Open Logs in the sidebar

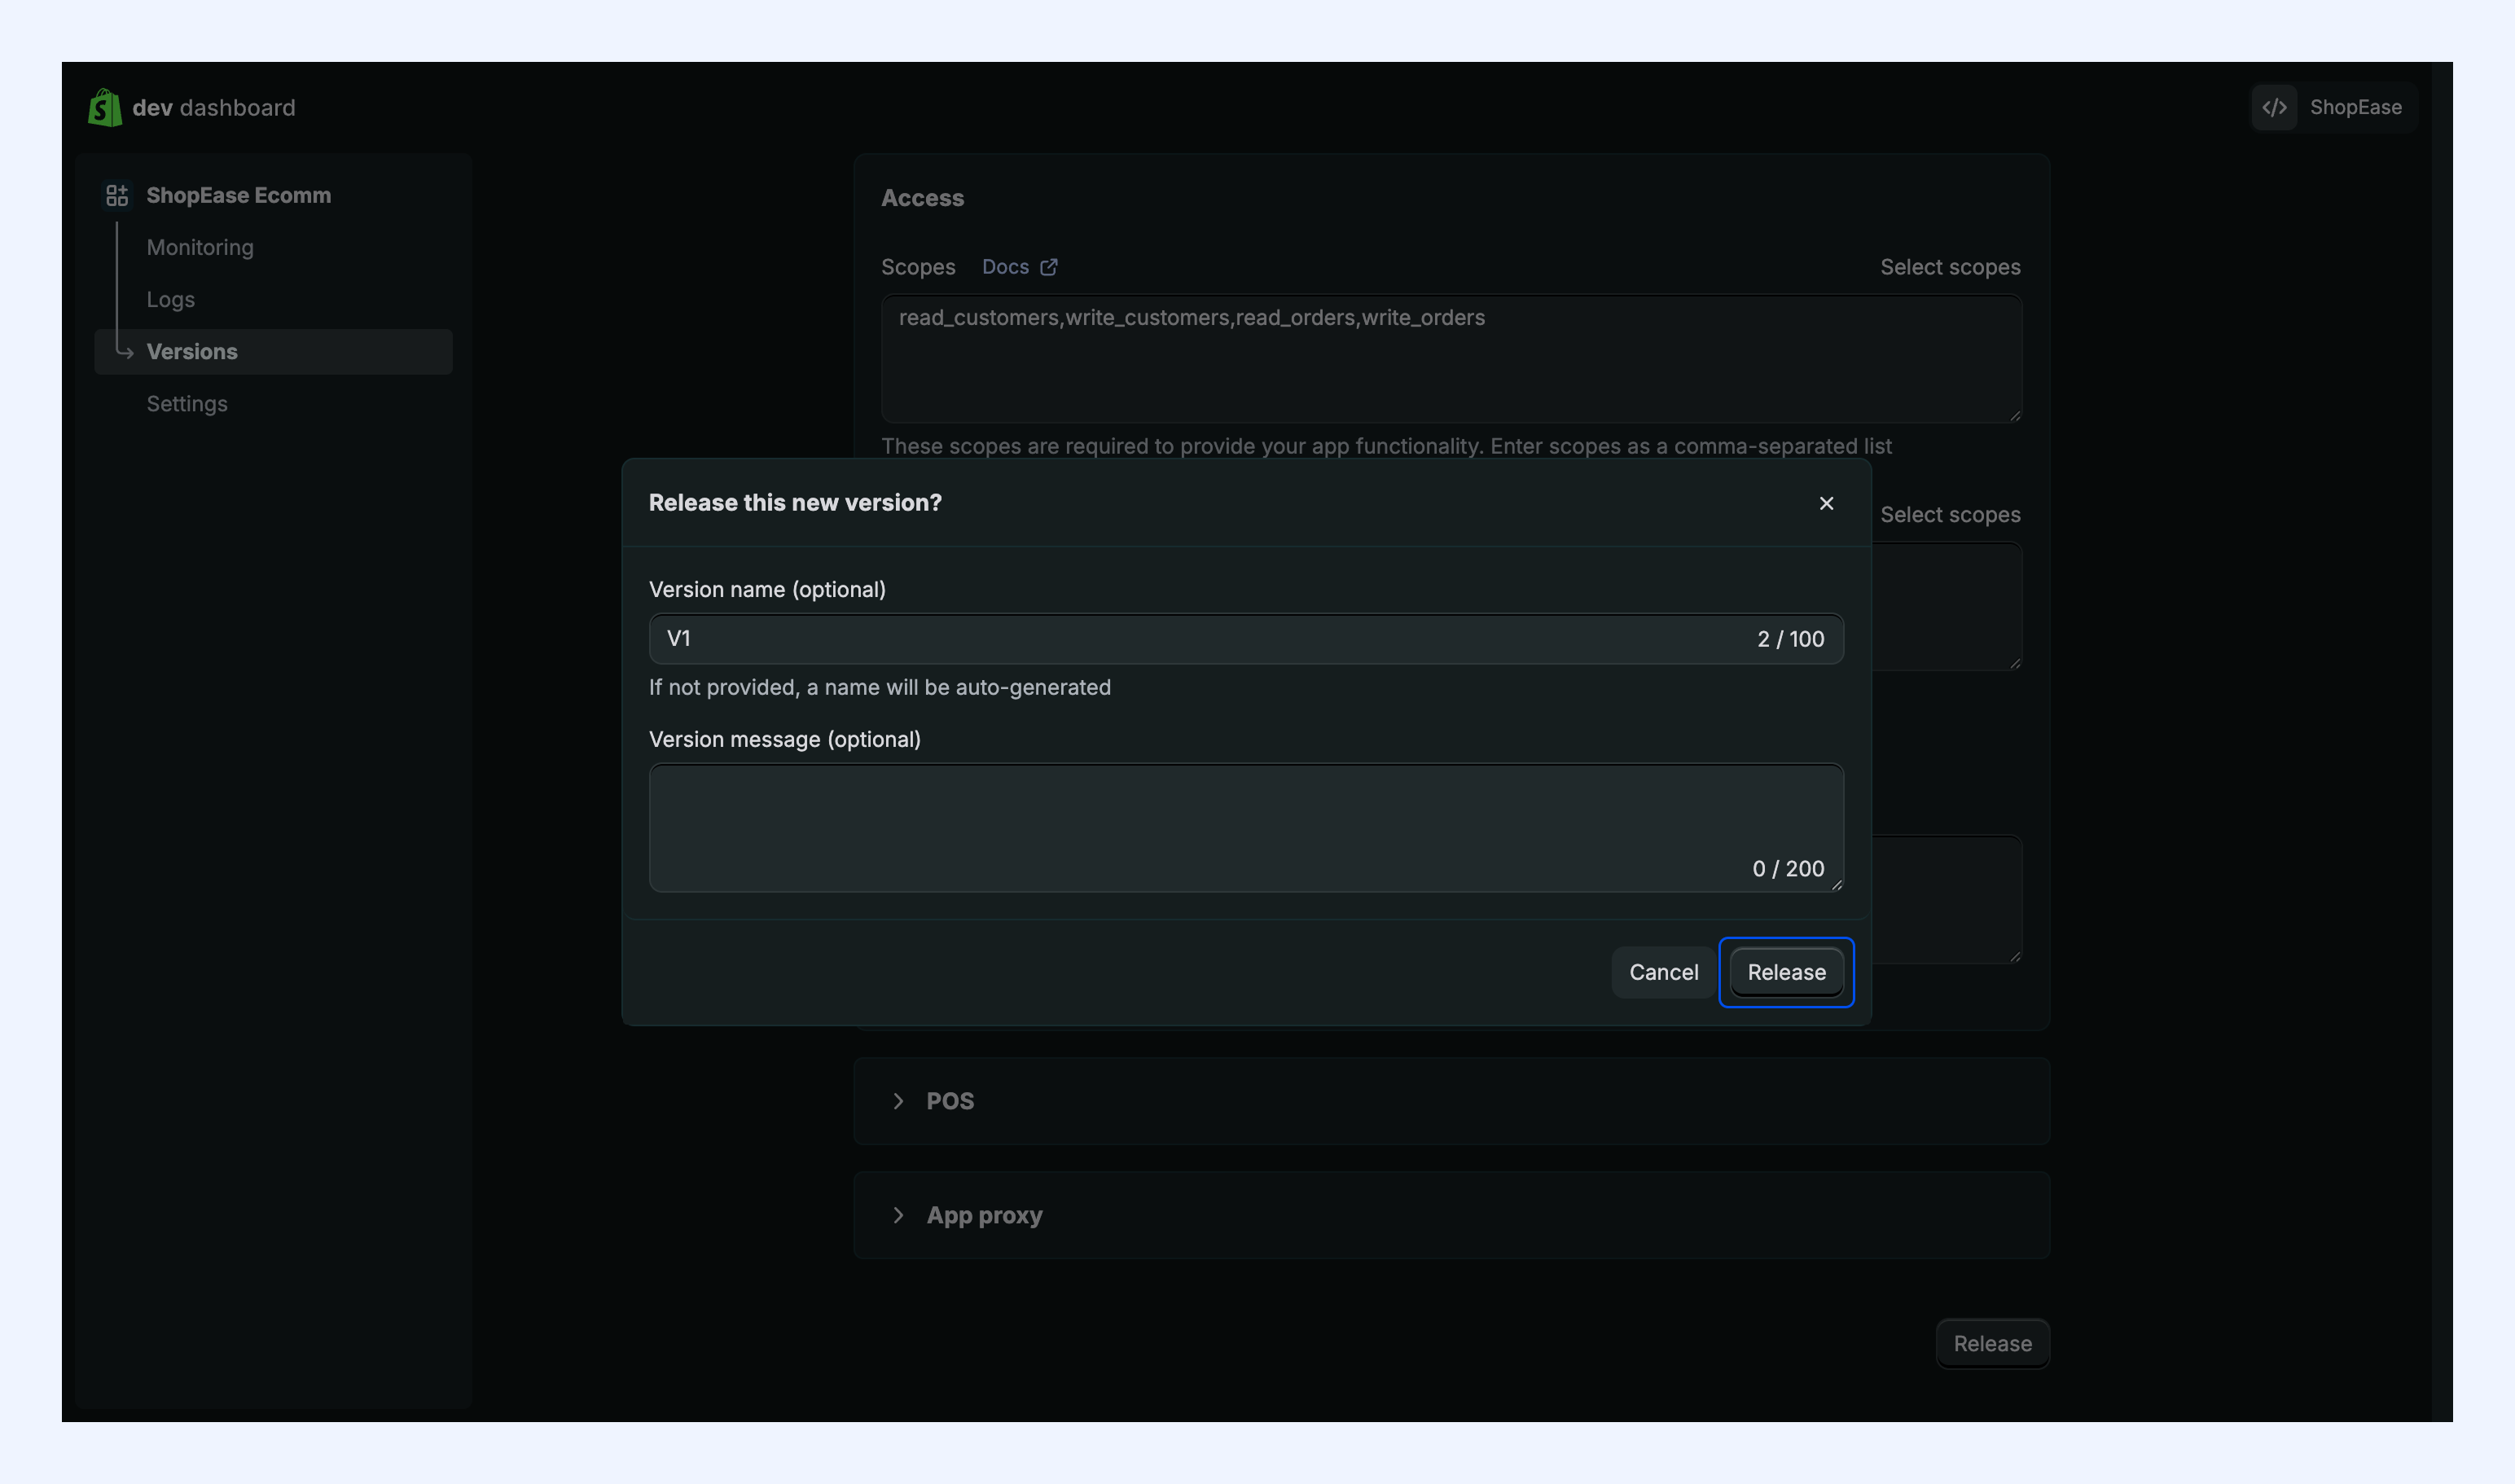point(171,299)
